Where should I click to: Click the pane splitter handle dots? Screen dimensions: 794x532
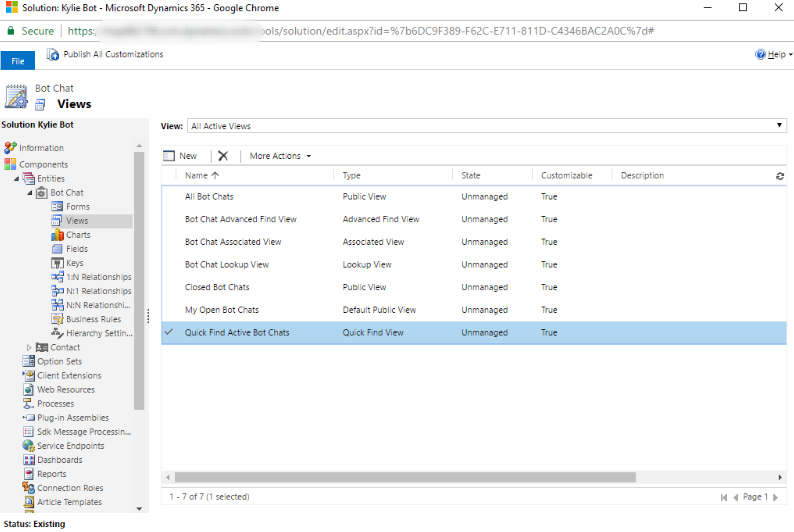pyautogui.click(x=148, y=316)
